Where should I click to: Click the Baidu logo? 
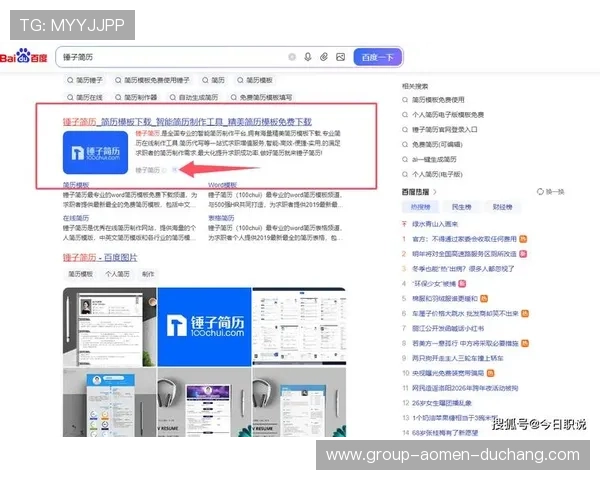[x=24, y=57]
